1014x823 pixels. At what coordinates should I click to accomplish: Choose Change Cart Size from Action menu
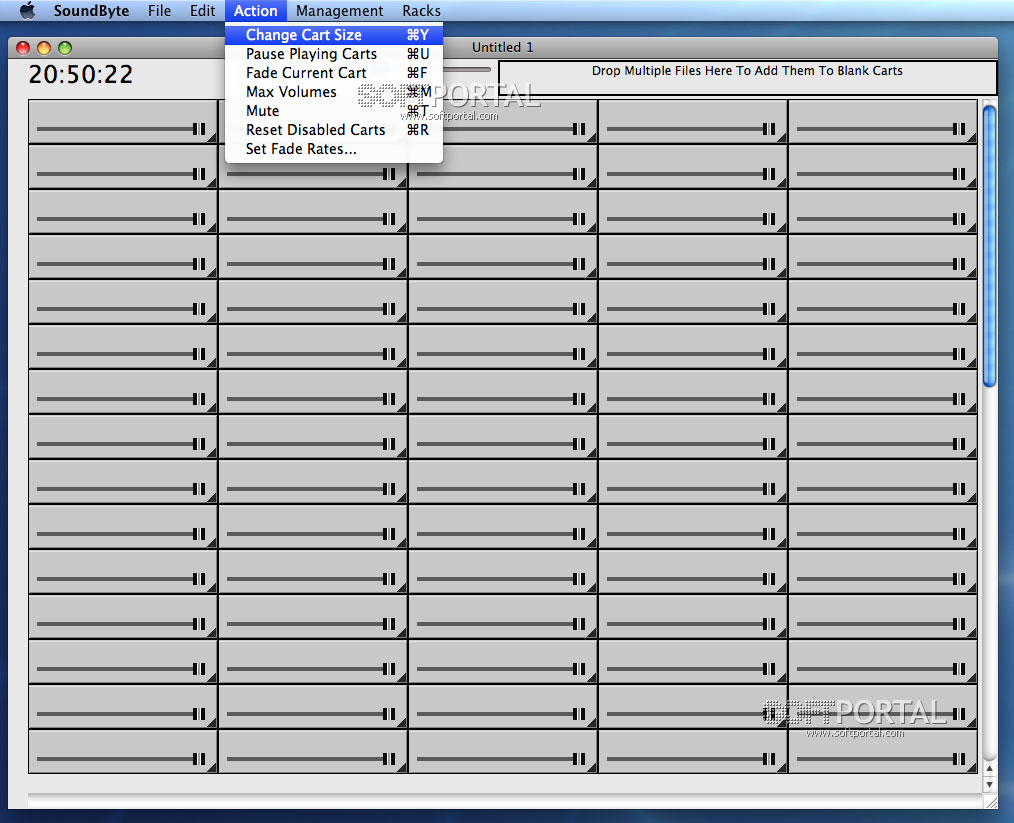(334, 35)
